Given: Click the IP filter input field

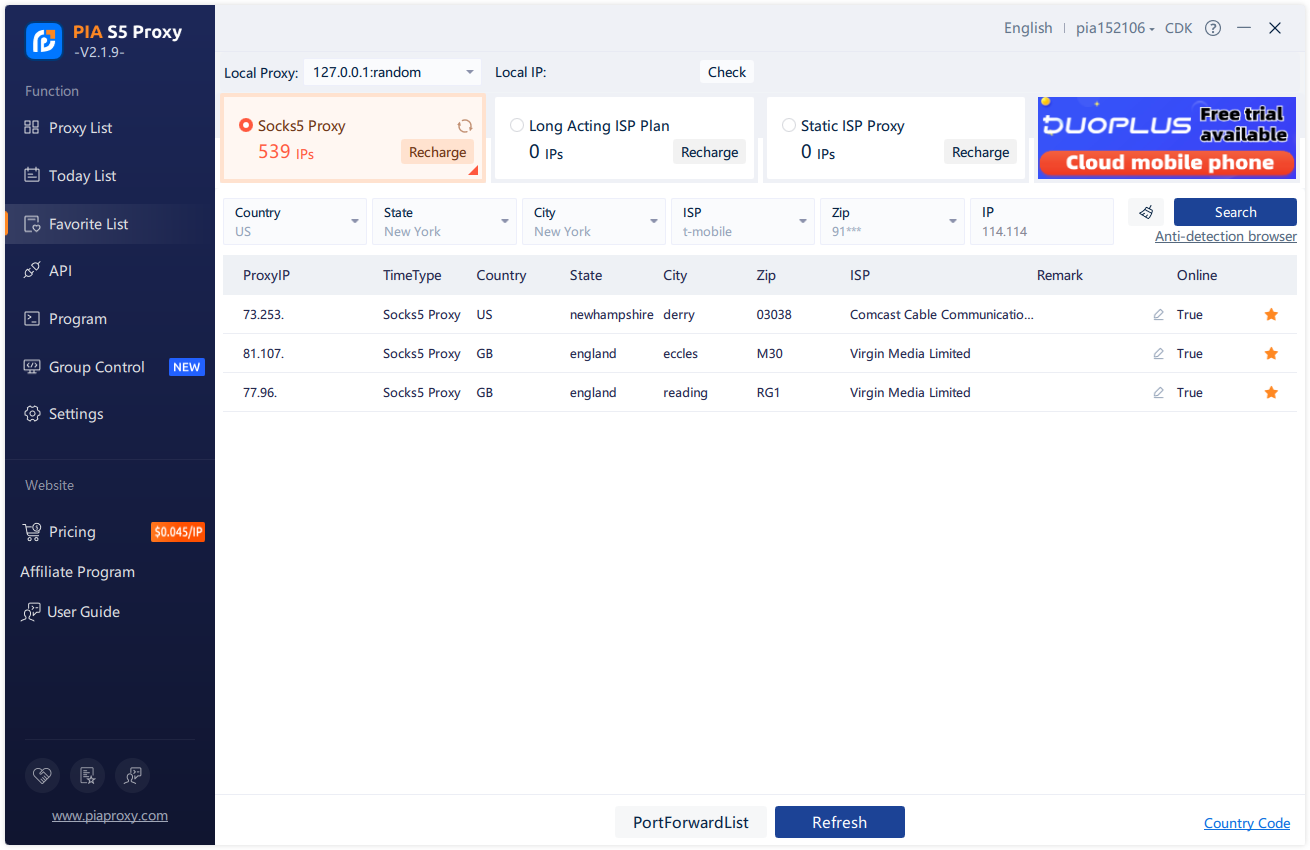Looking at the screenshot, I should point(1040,222).
